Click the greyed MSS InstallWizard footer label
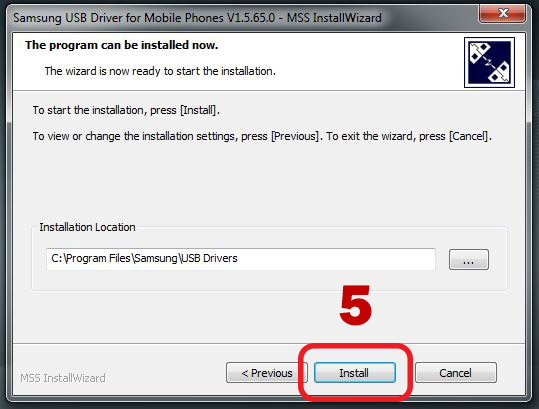539x409 pixels. pos(63,378)
